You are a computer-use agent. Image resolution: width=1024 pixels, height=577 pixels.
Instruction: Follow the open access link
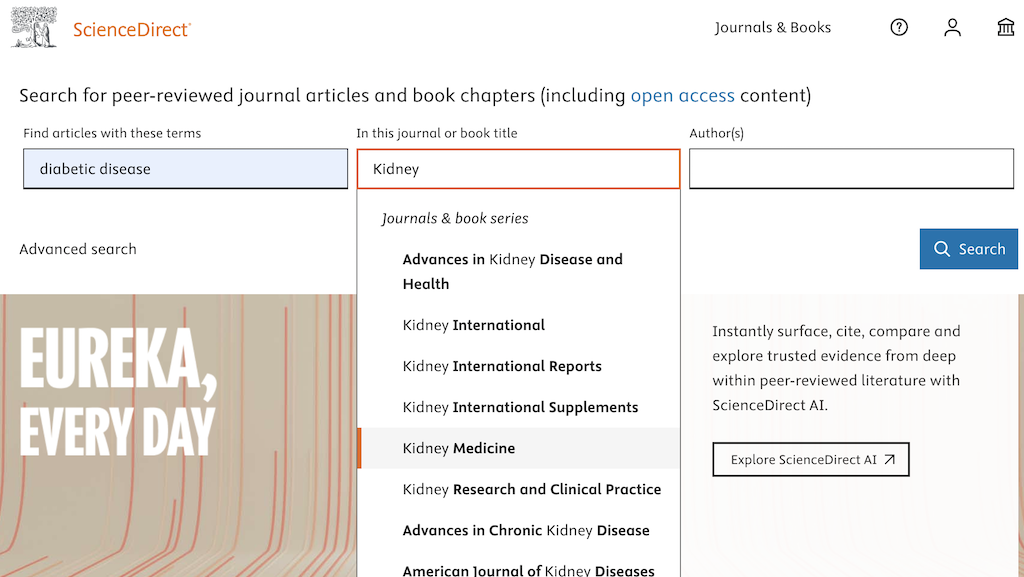click(x=682, y=96)
